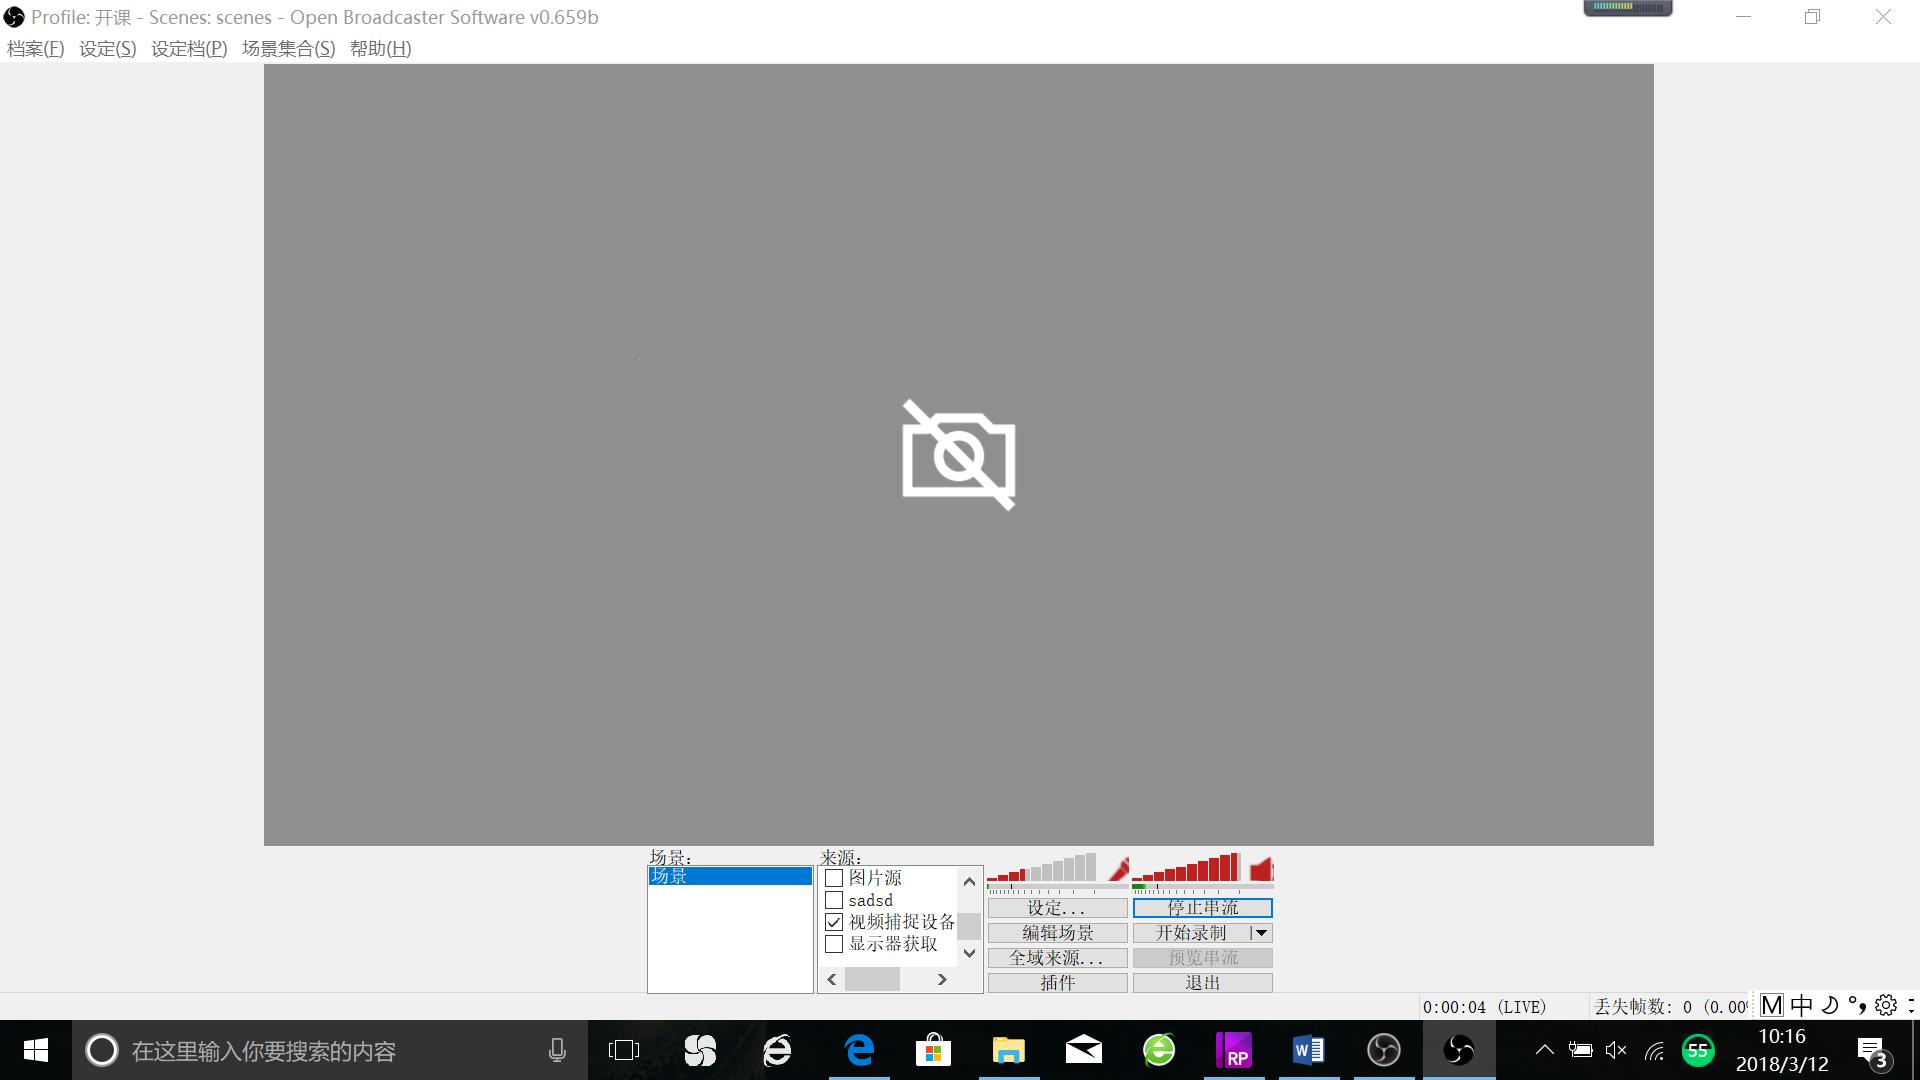This screenshot has height=1080, width=1920.
Task: Mute desktop audio using the red speaker icon
Action: pyautogui.click(x=1261, y=868)
